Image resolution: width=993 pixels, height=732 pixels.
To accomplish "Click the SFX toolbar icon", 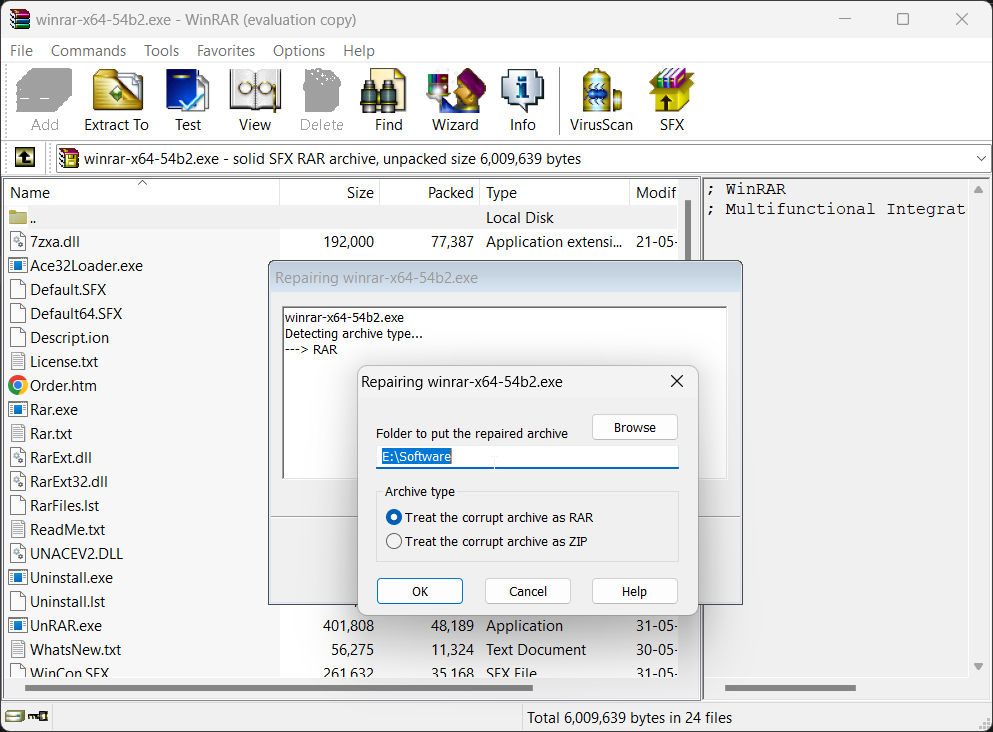I will click(x=671, y=91).
